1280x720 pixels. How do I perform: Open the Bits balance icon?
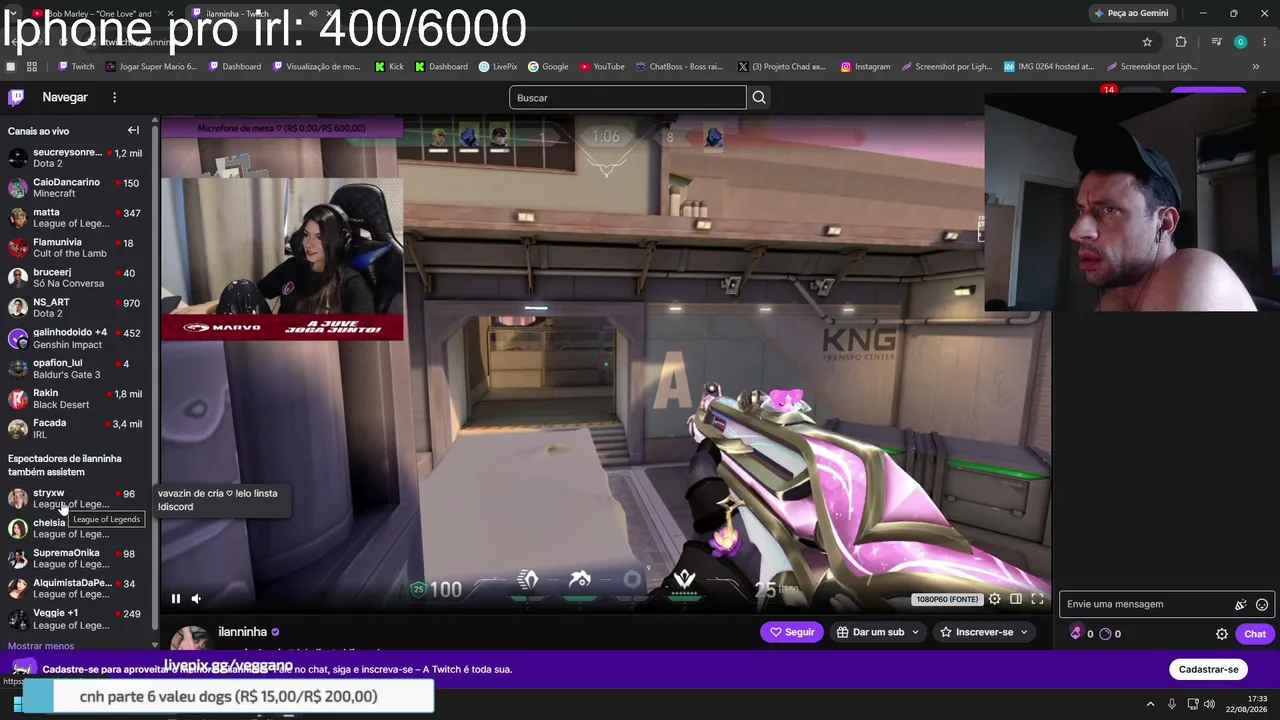[1076, 633]
